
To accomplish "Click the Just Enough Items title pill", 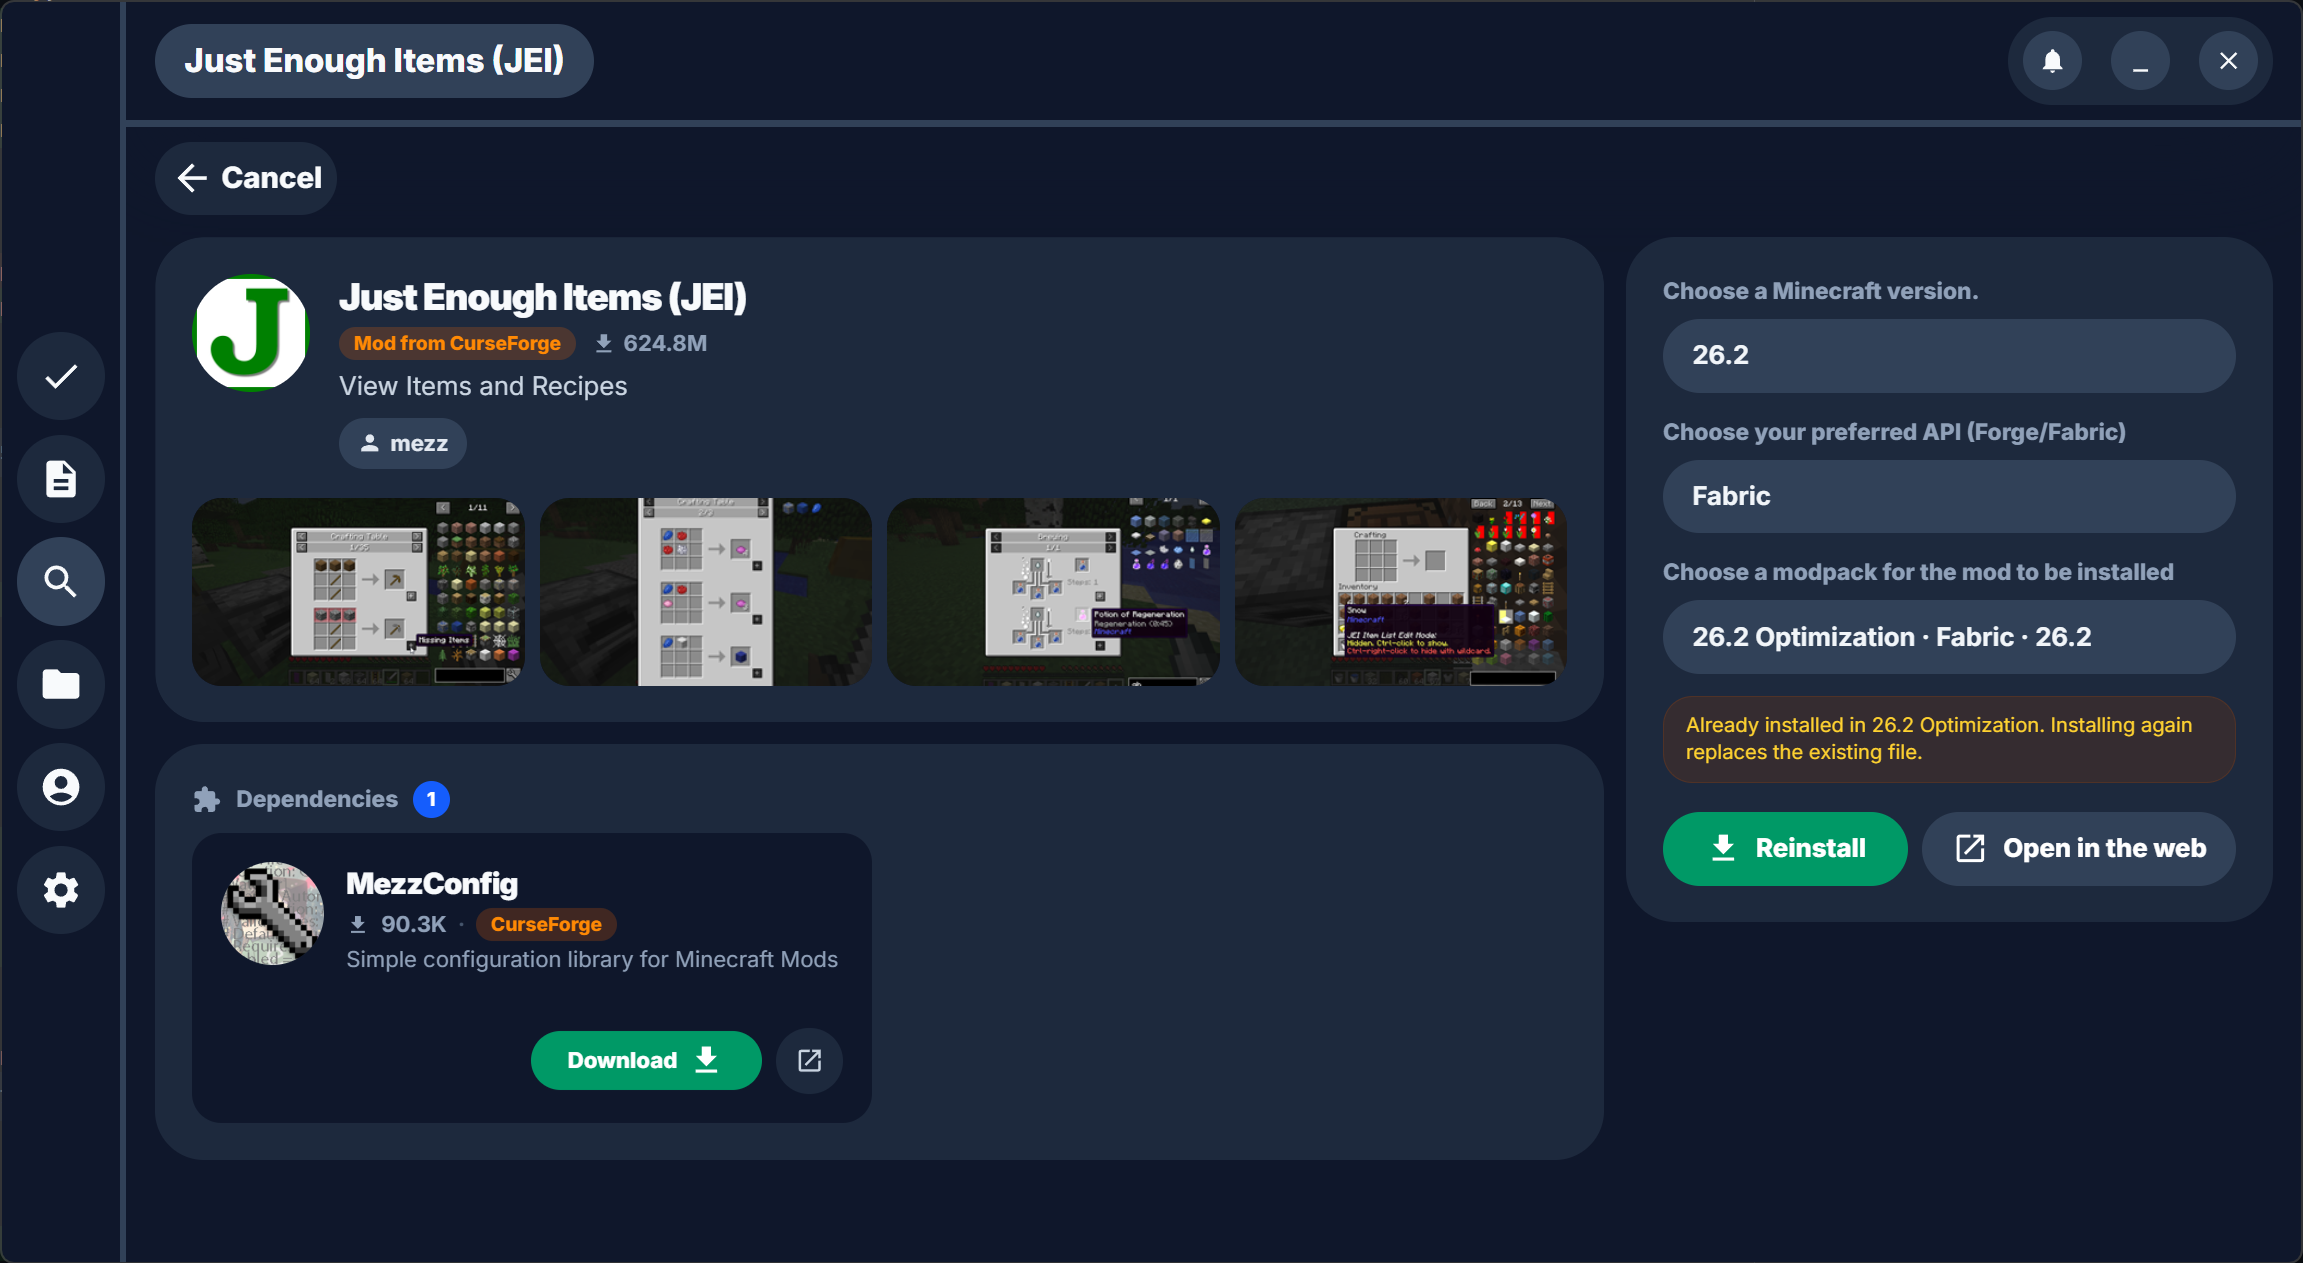I will [374, 61].
